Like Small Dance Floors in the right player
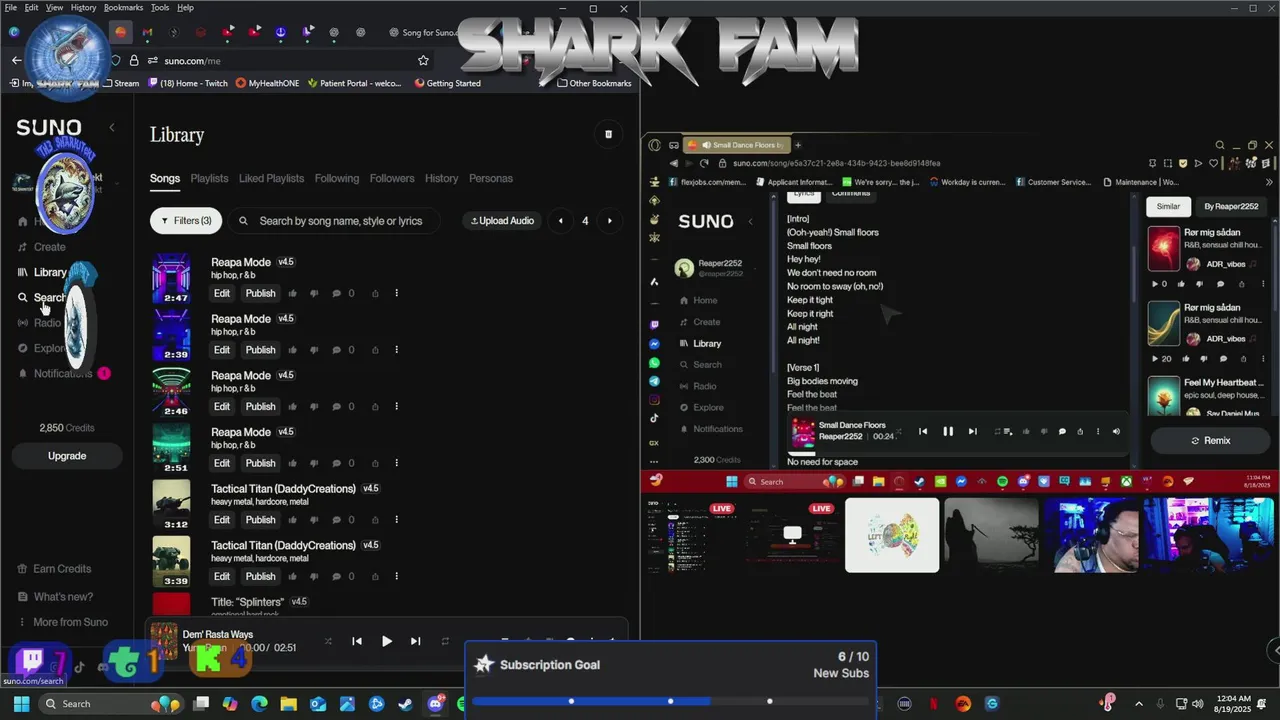 click(1026, 431)
